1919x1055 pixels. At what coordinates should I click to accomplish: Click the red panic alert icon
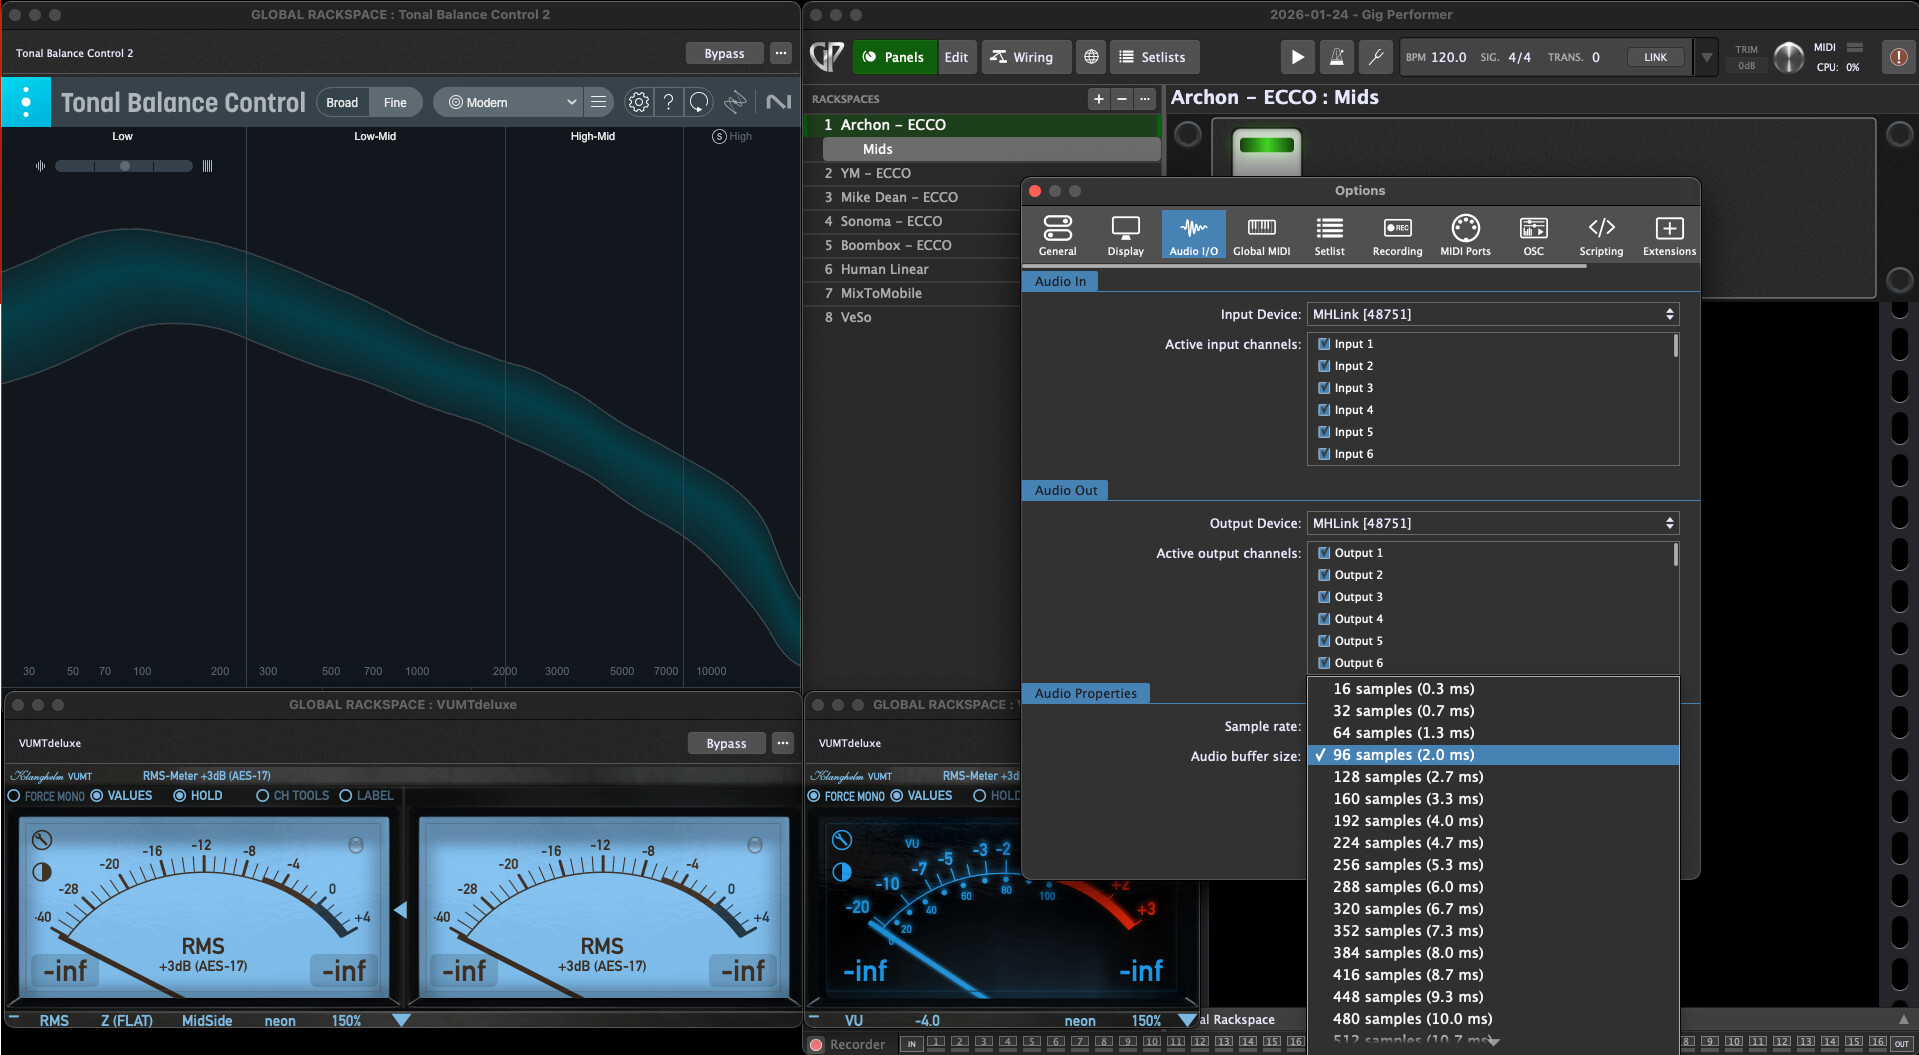1897,57
